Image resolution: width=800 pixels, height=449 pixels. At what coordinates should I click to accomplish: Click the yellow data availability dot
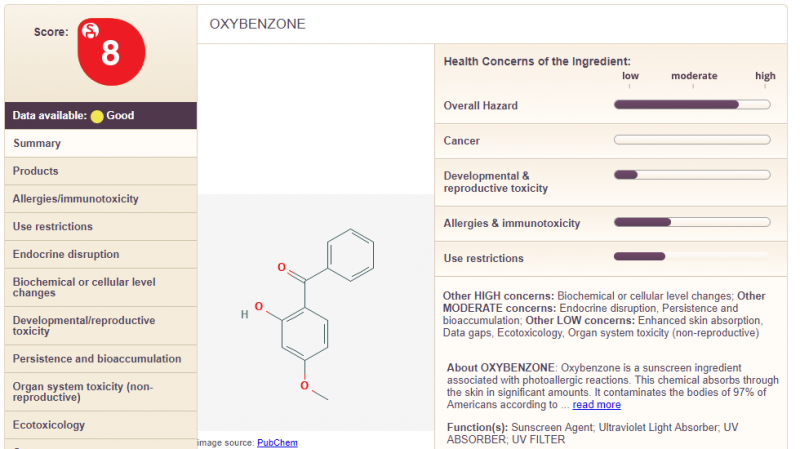(x=97, y=116)
